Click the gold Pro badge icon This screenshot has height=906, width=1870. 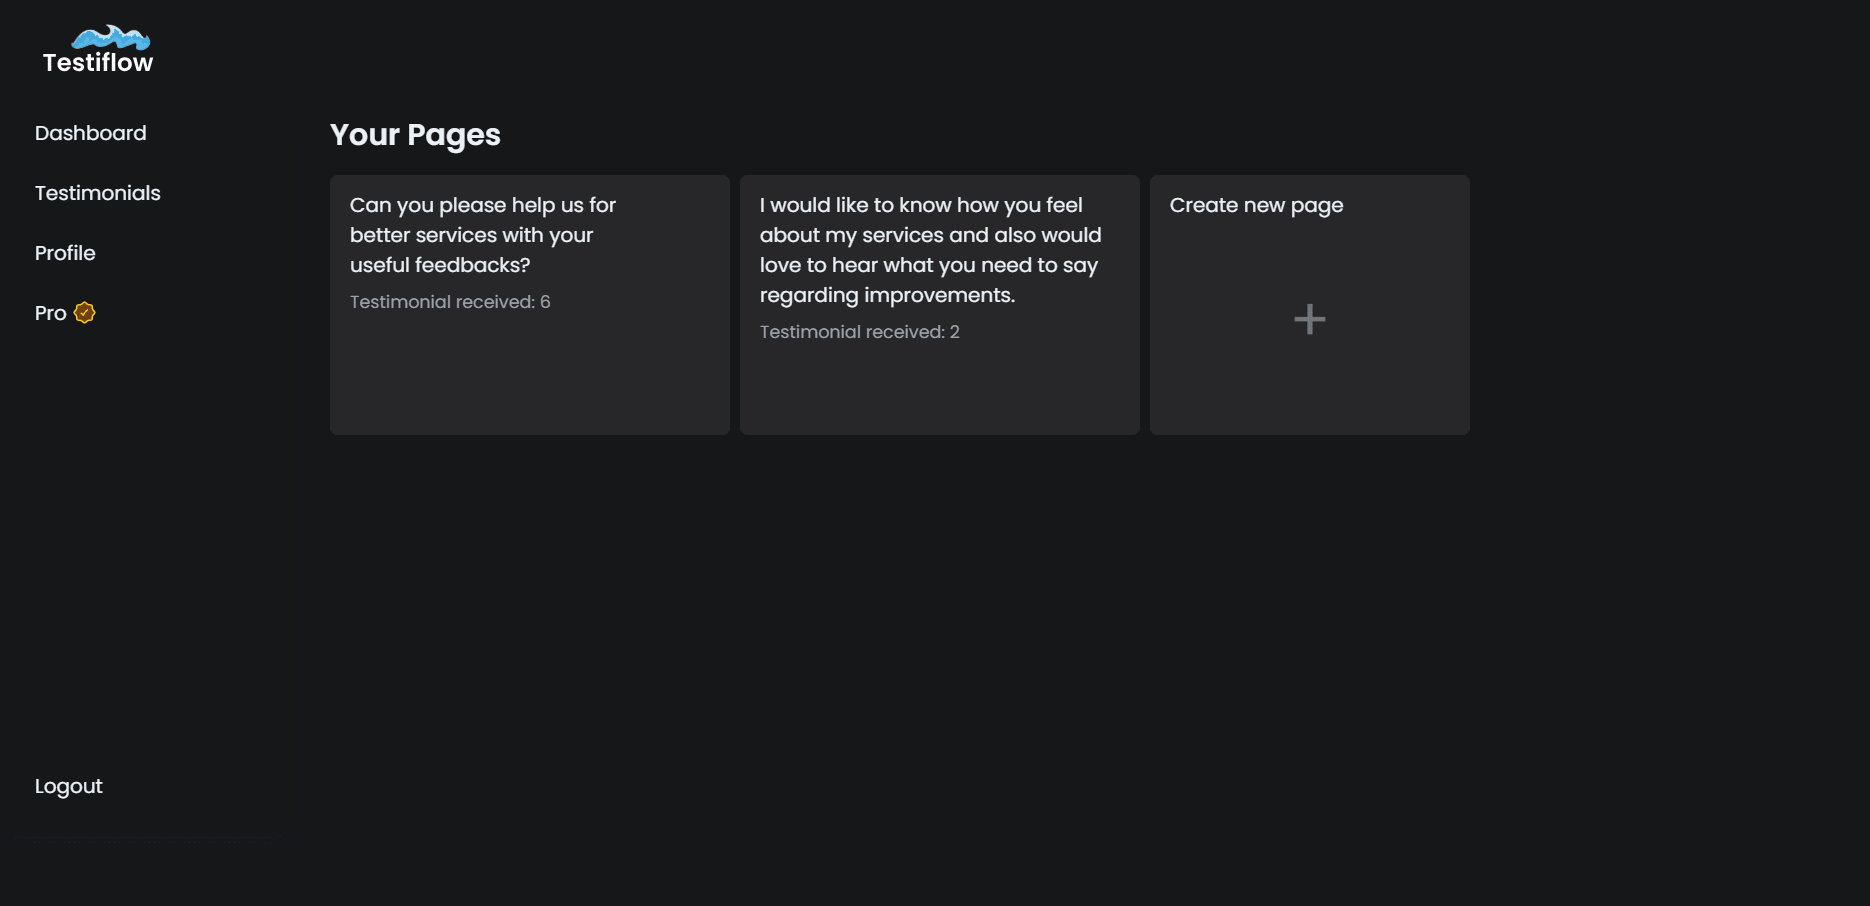85,313
